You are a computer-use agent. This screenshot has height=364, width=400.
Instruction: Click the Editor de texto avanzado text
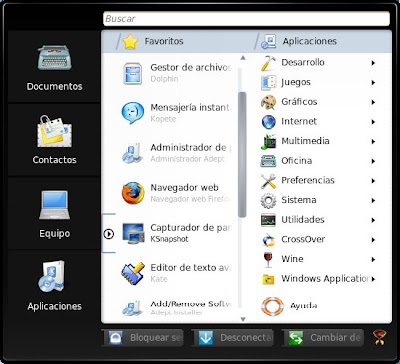(191, 268)
